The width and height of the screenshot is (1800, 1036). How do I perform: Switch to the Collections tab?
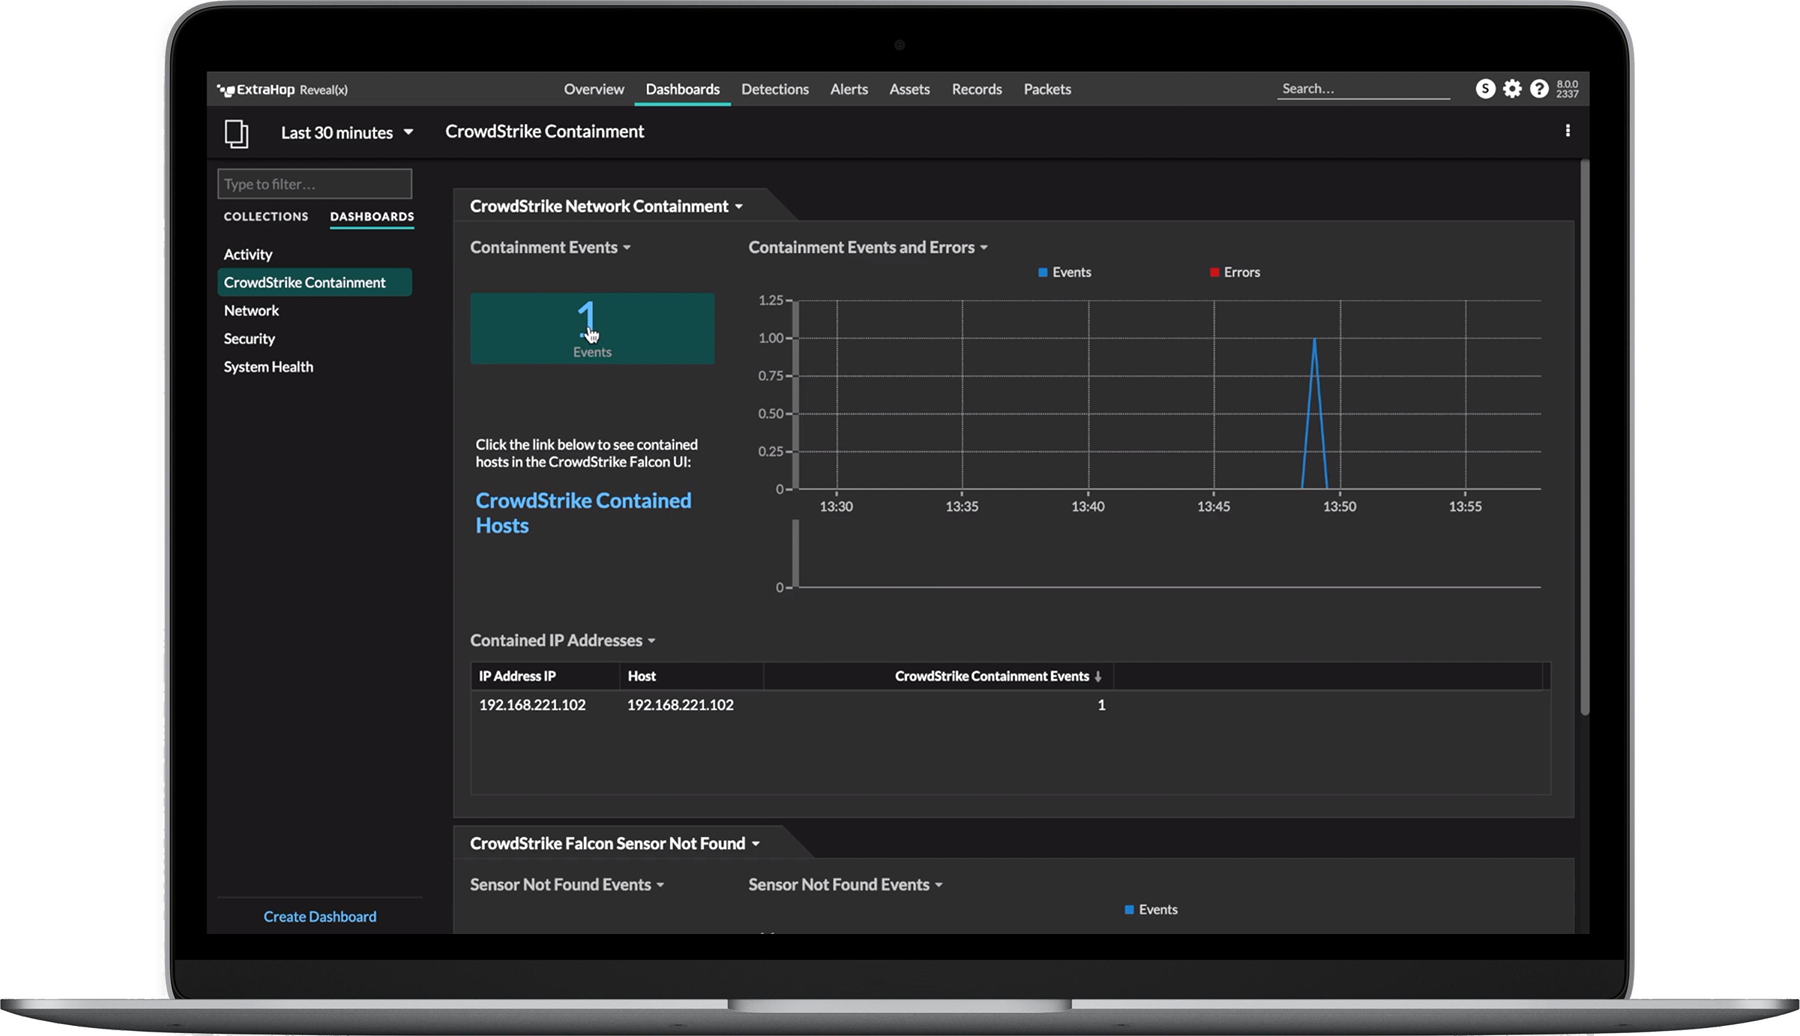[266, 216]
